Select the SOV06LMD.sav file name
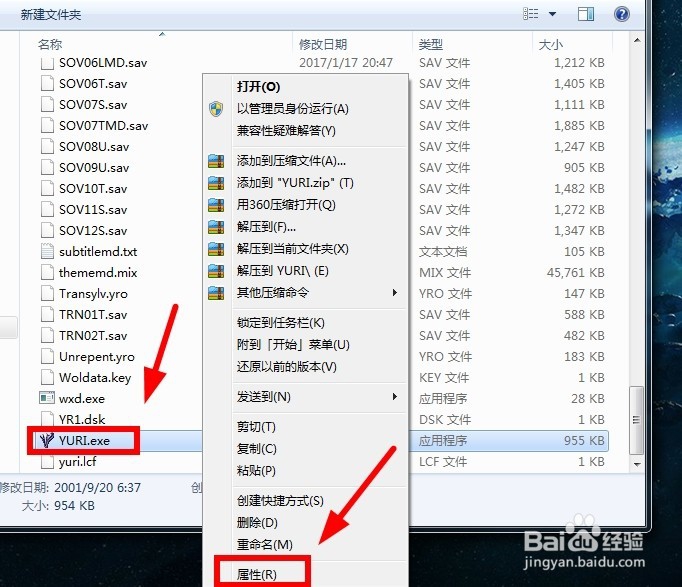This screenshot has width=682, height=587. tap(103, 63)
